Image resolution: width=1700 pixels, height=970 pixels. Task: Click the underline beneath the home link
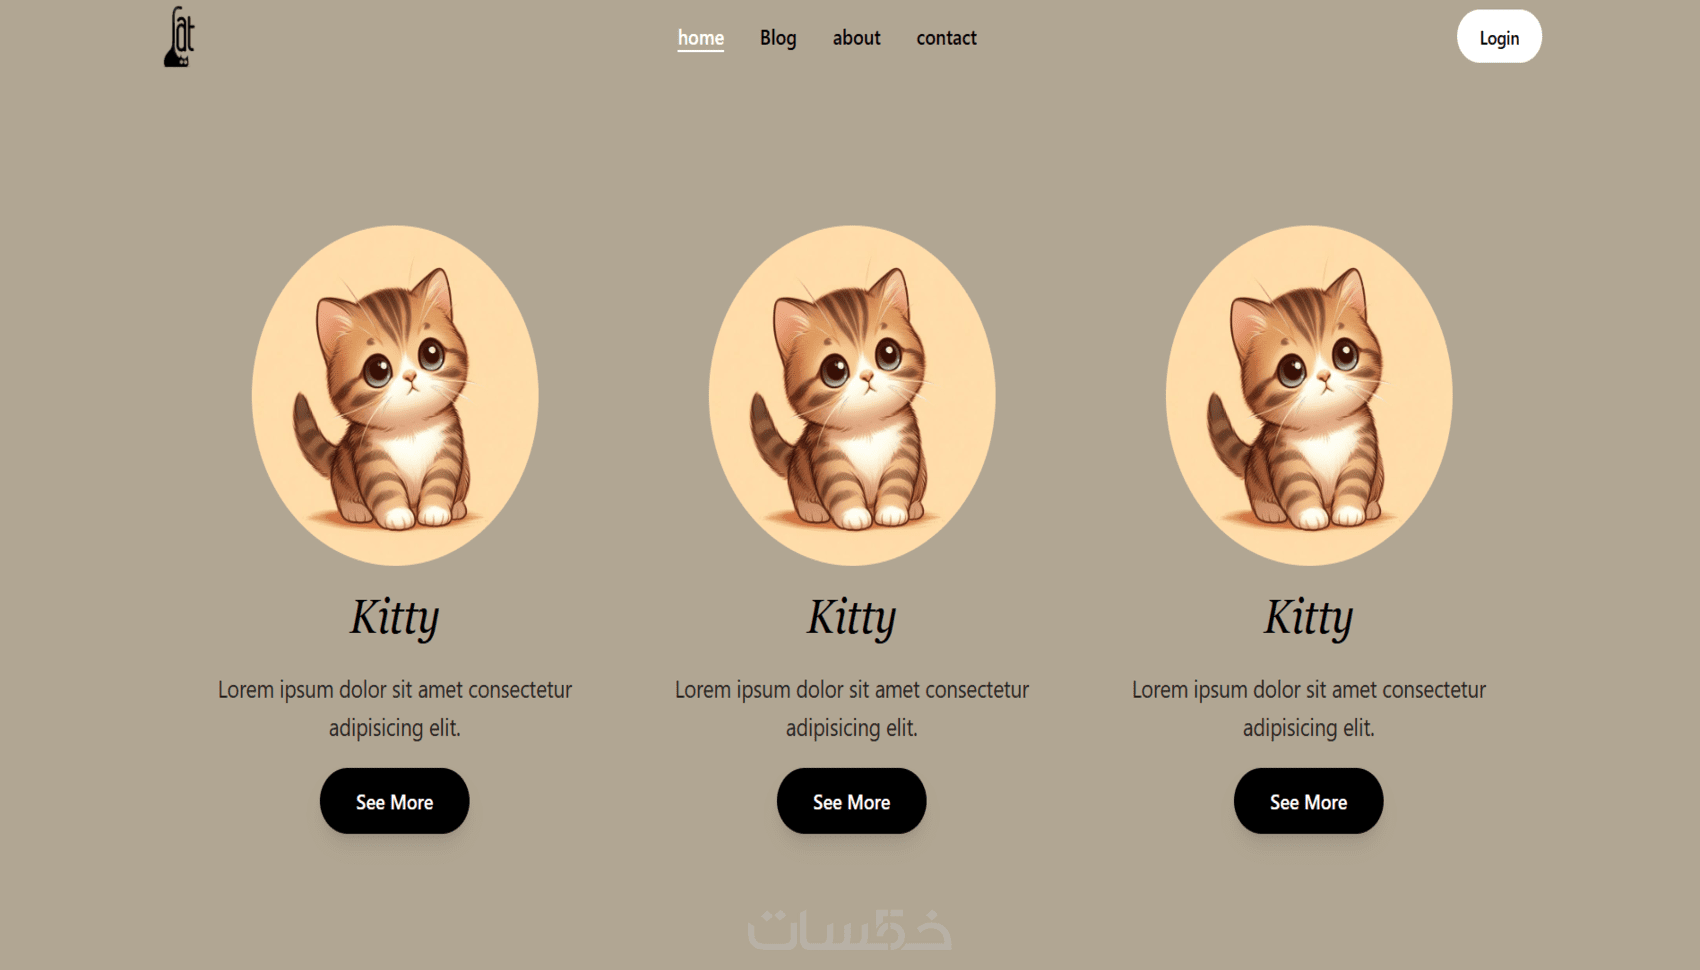701,50
